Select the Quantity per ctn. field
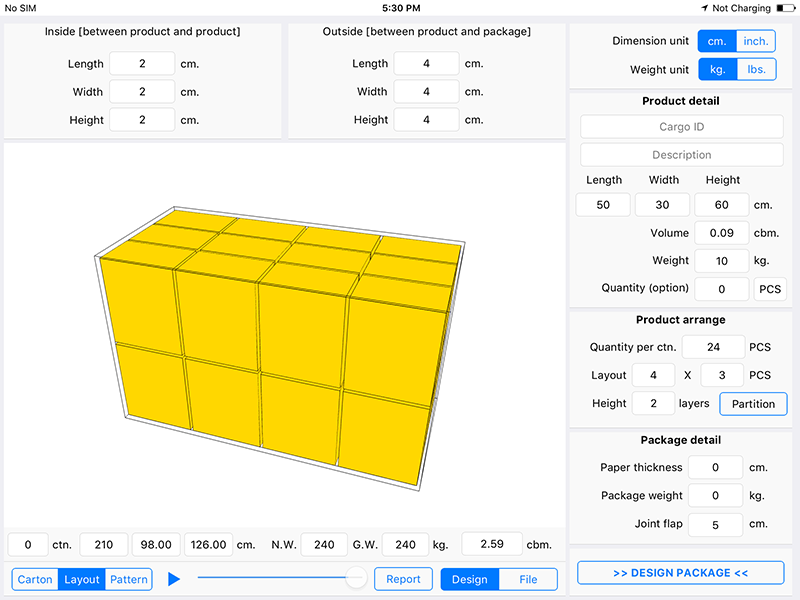 coord(713,347)
